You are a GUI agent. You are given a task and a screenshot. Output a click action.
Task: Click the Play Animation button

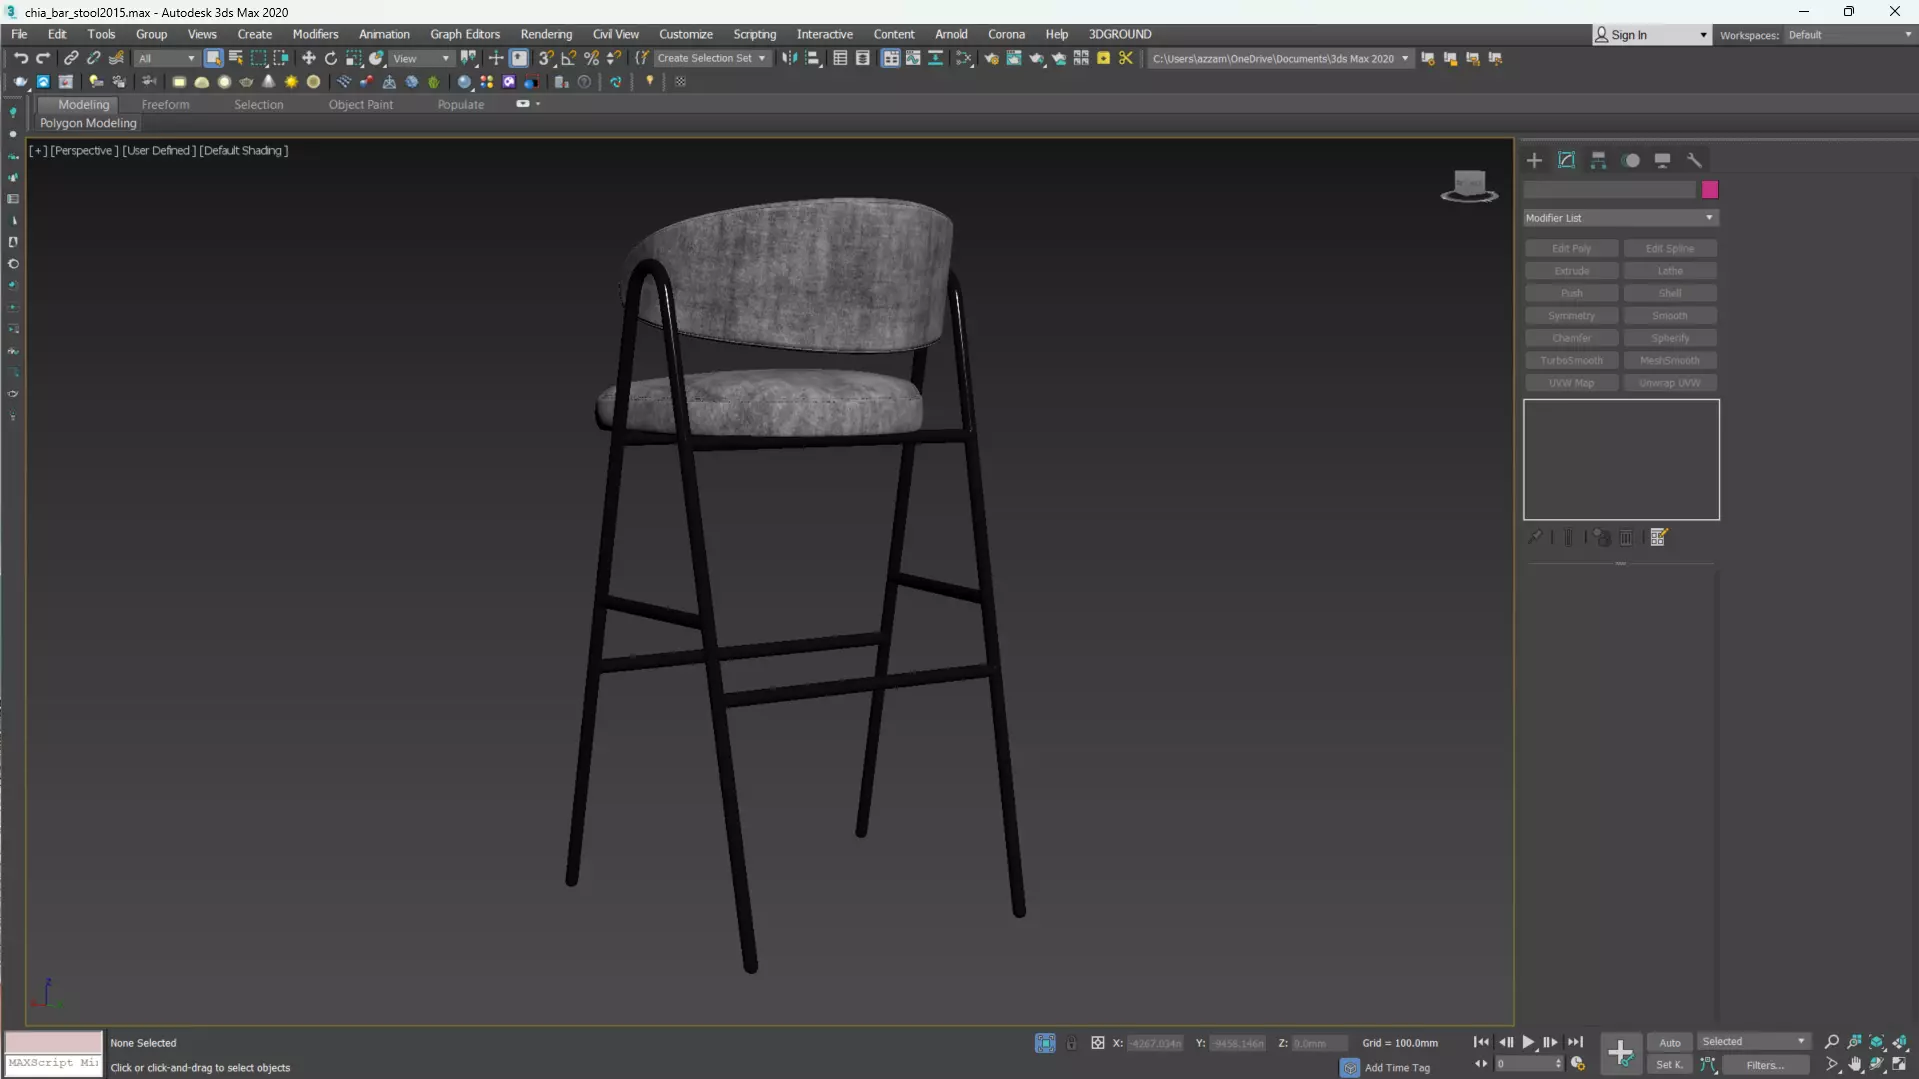[1528, 1042]
